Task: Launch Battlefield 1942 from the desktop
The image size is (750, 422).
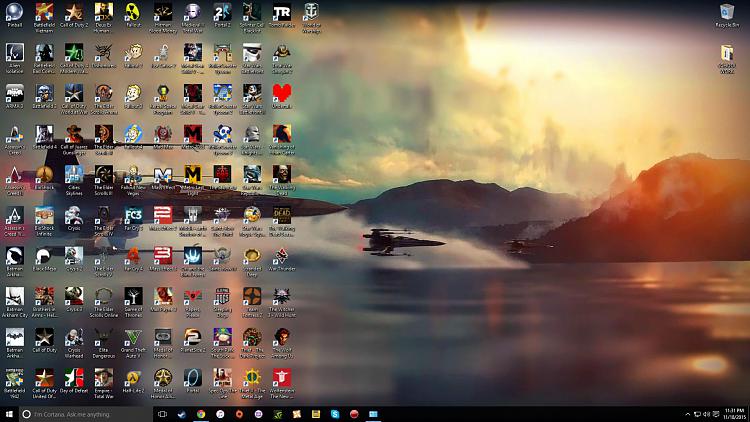Action: click(x=14, y=384)
